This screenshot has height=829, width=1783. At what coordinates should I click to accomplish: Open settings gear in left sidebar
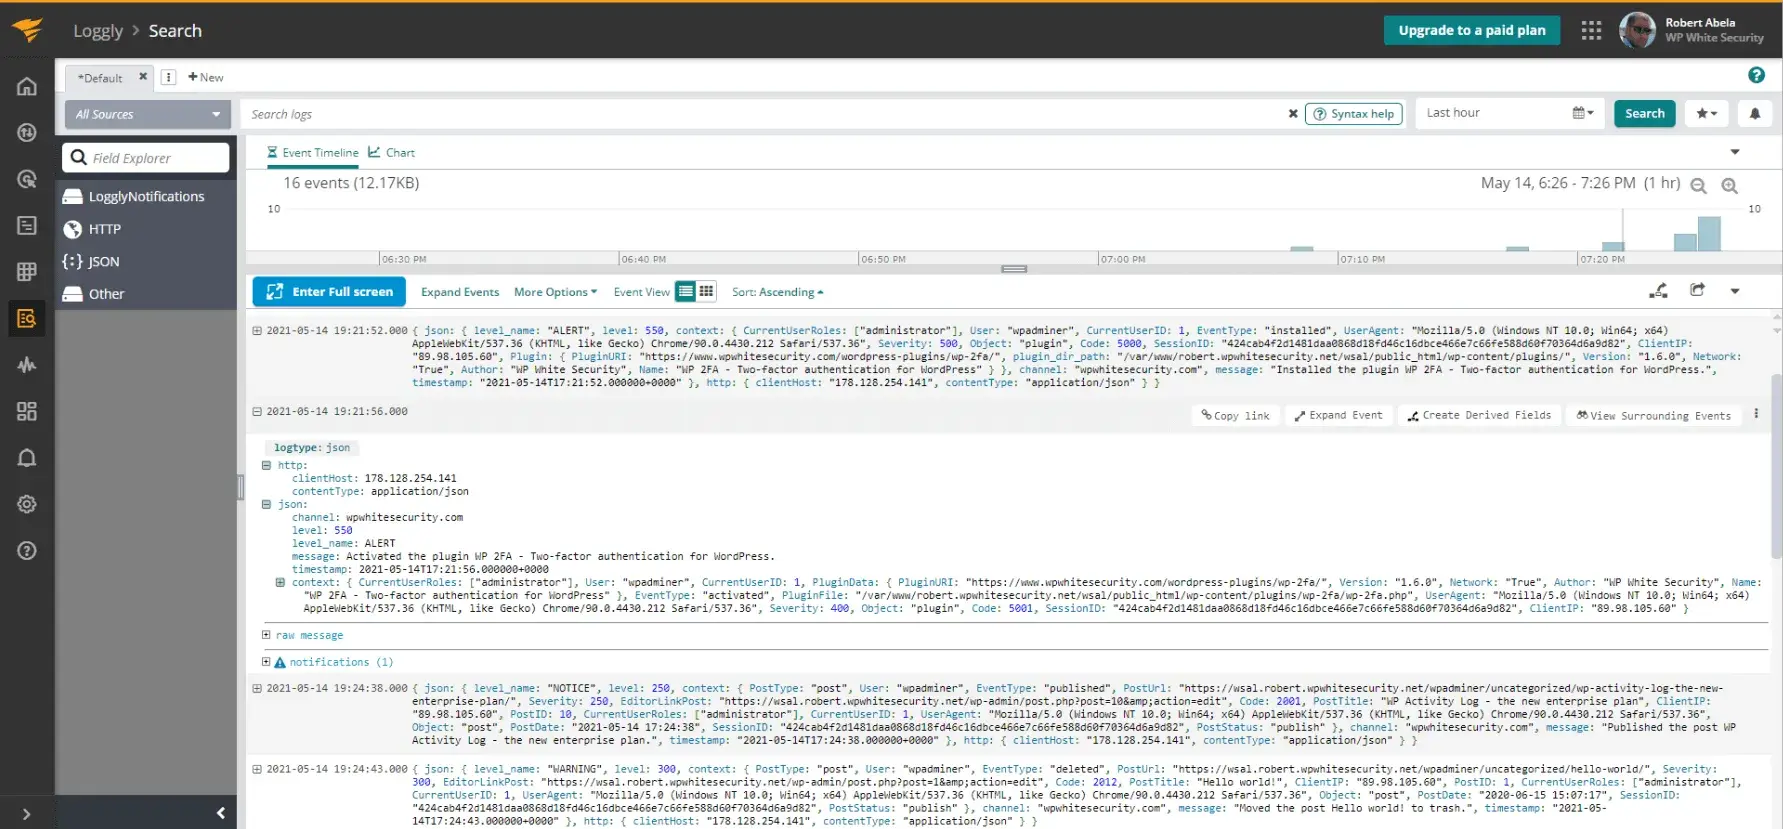click(27, 504)
